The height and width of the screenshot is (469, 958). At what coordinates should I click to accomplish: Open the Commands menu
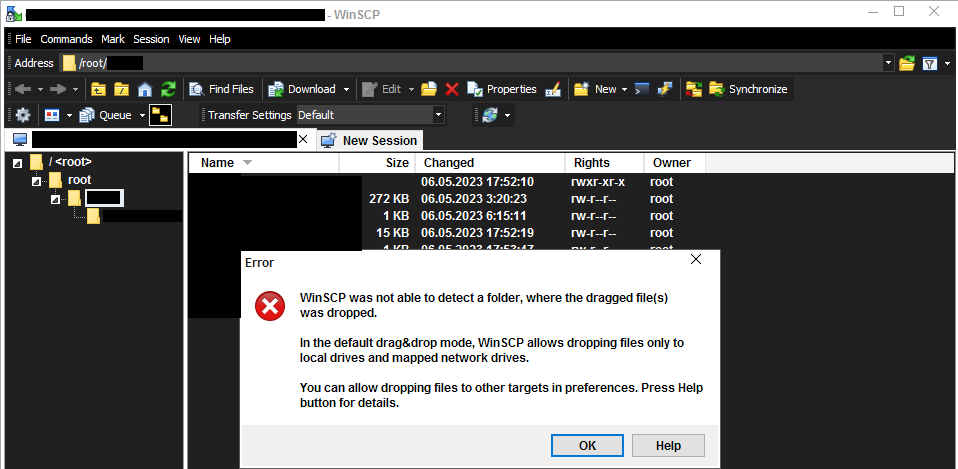[66, 39]
